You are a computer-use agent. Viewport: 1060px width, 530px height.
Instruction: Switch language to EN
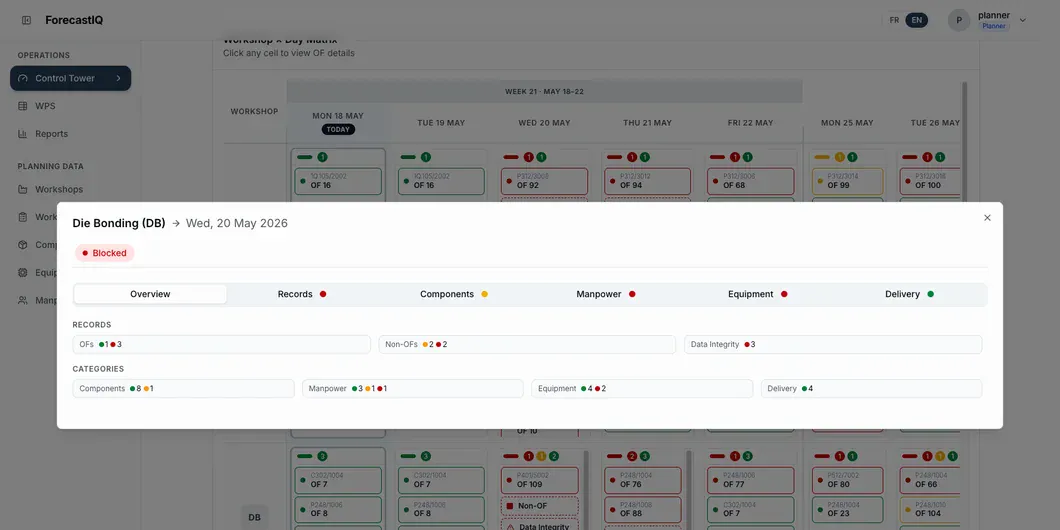click(x=917, y=20)
